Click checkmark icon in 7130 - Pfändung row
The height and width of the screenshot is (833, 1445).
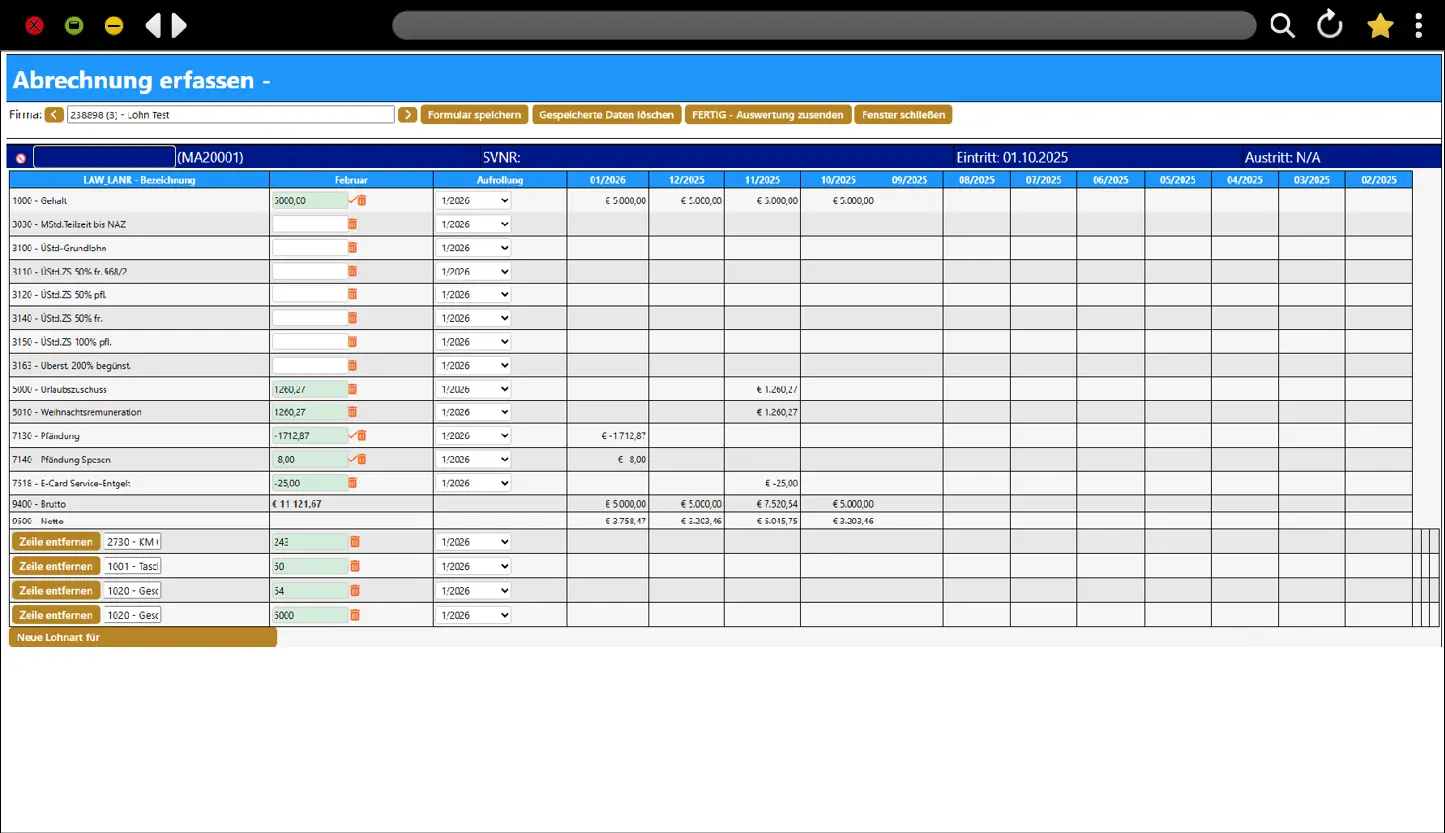352,435
